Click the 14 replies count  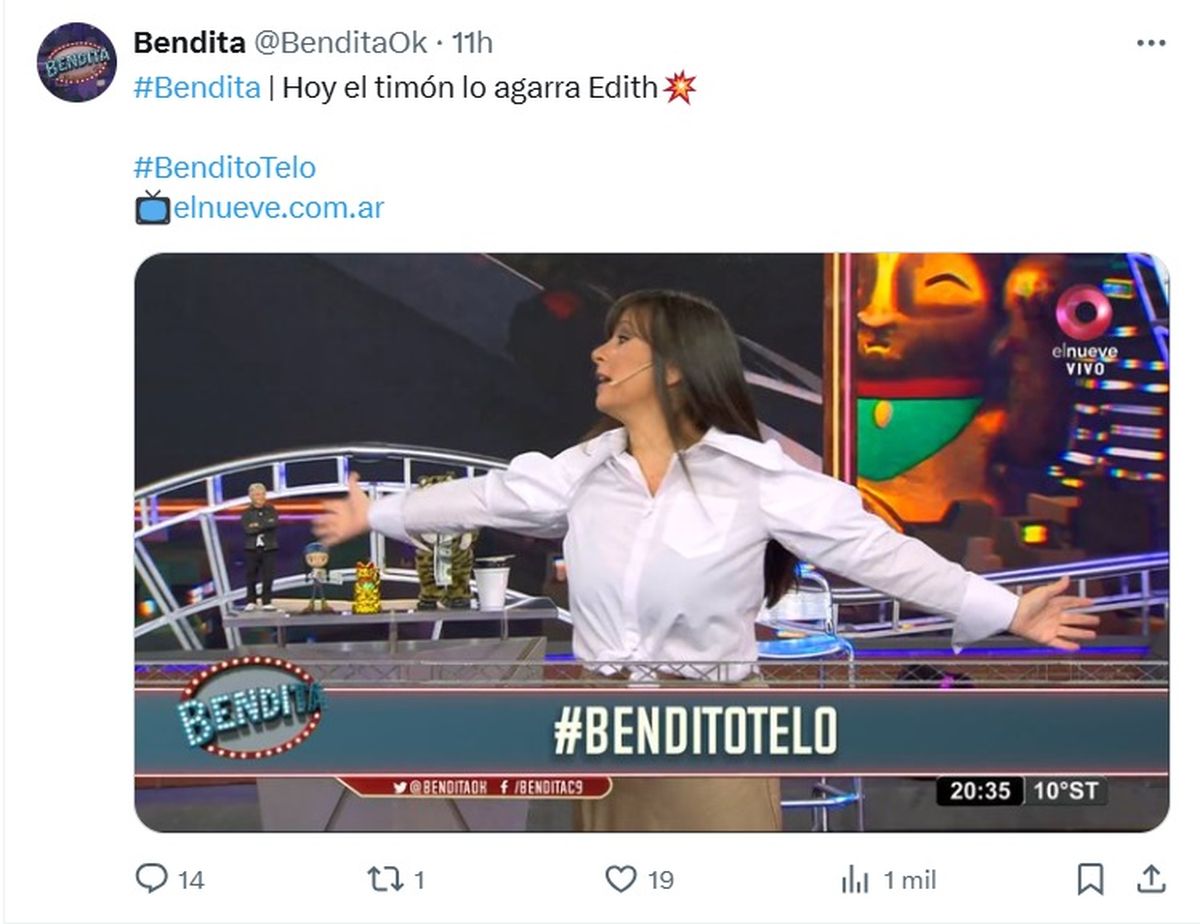pyautogui.click(x=191, y=880)
